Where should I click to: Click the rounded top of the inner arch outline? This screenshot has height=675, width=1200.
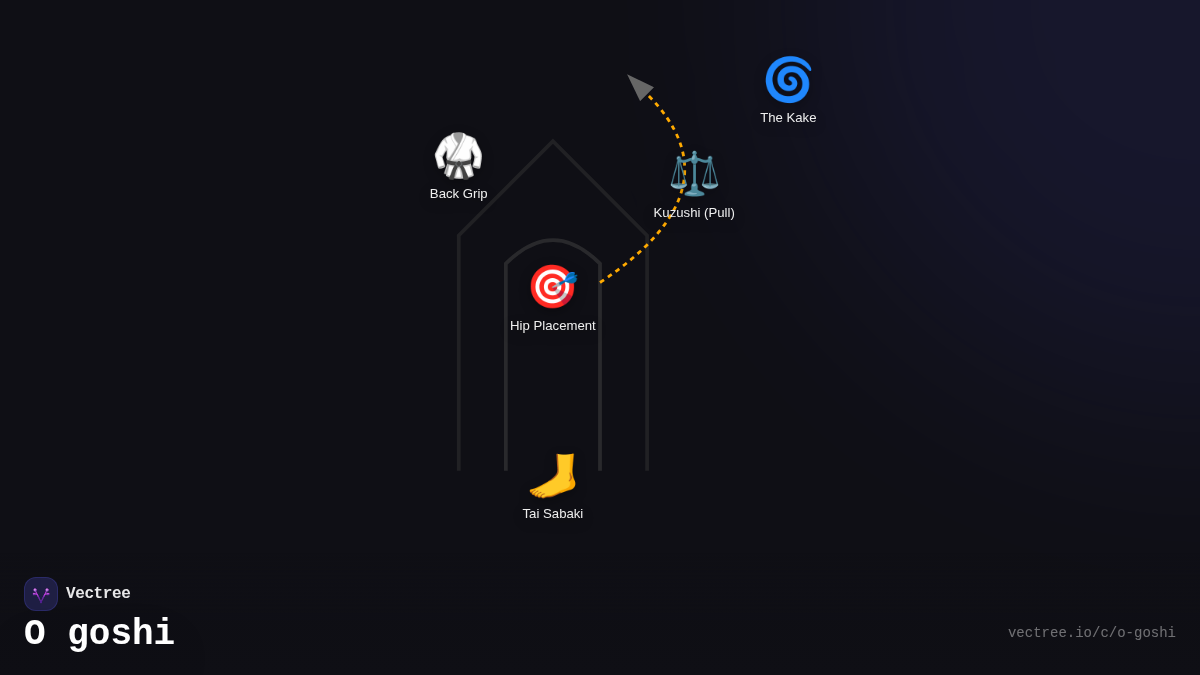(x=552, y=240)
